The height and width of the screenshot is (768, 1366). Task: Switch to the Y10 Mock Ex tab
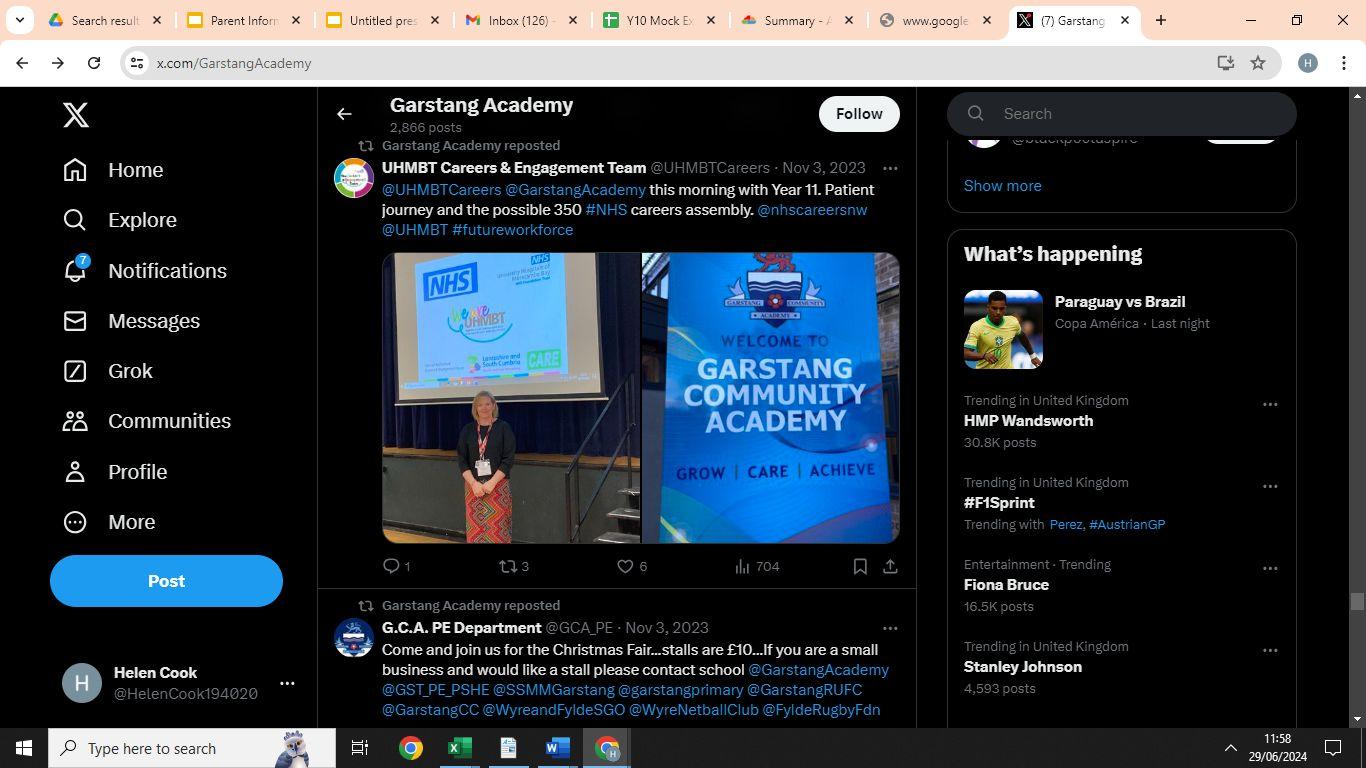point(658,20)
